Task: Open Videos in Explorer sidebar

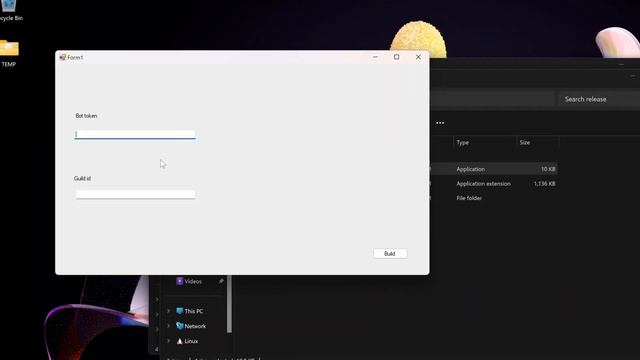Action: point(193,281)
